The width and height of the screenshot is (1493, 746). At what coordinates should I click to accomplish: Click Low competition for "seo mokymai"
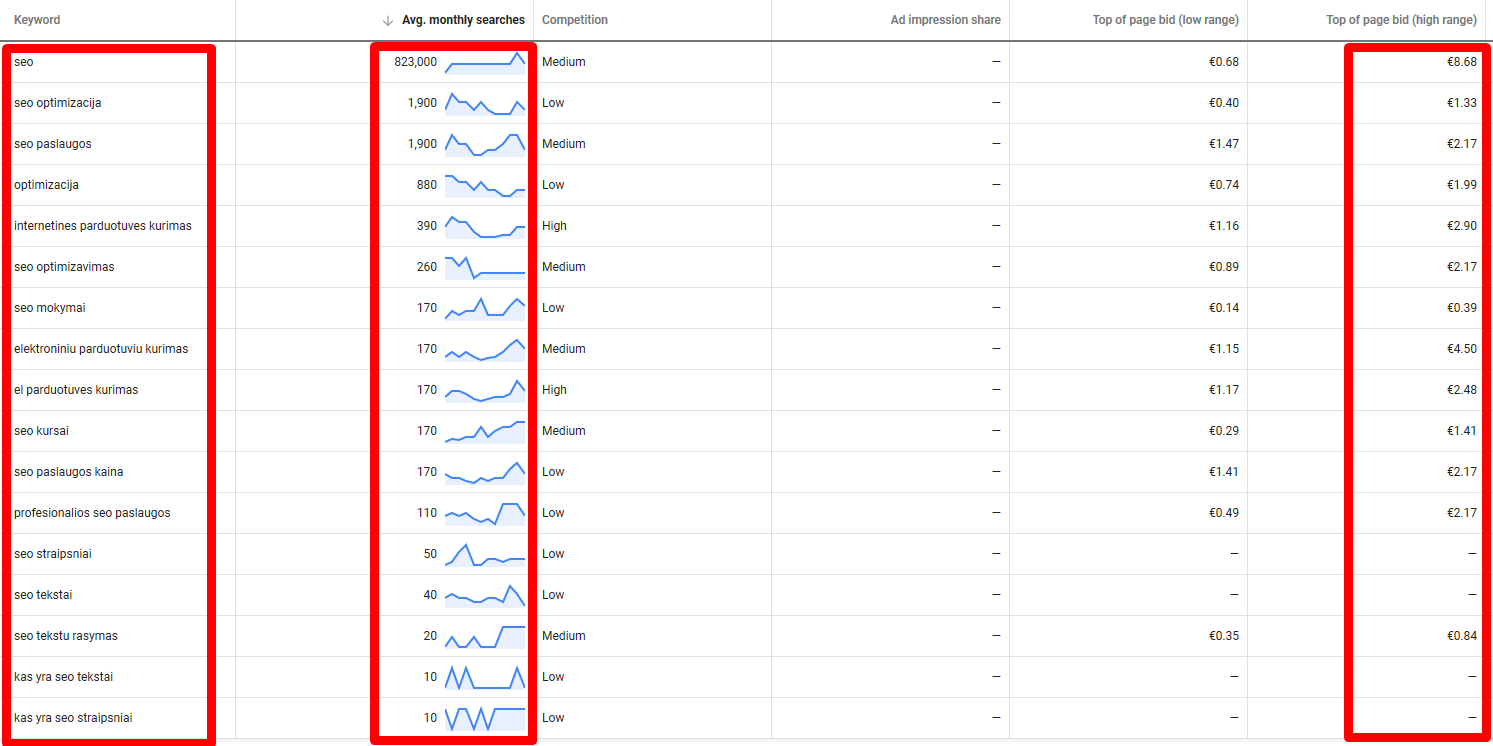(553, 308)
